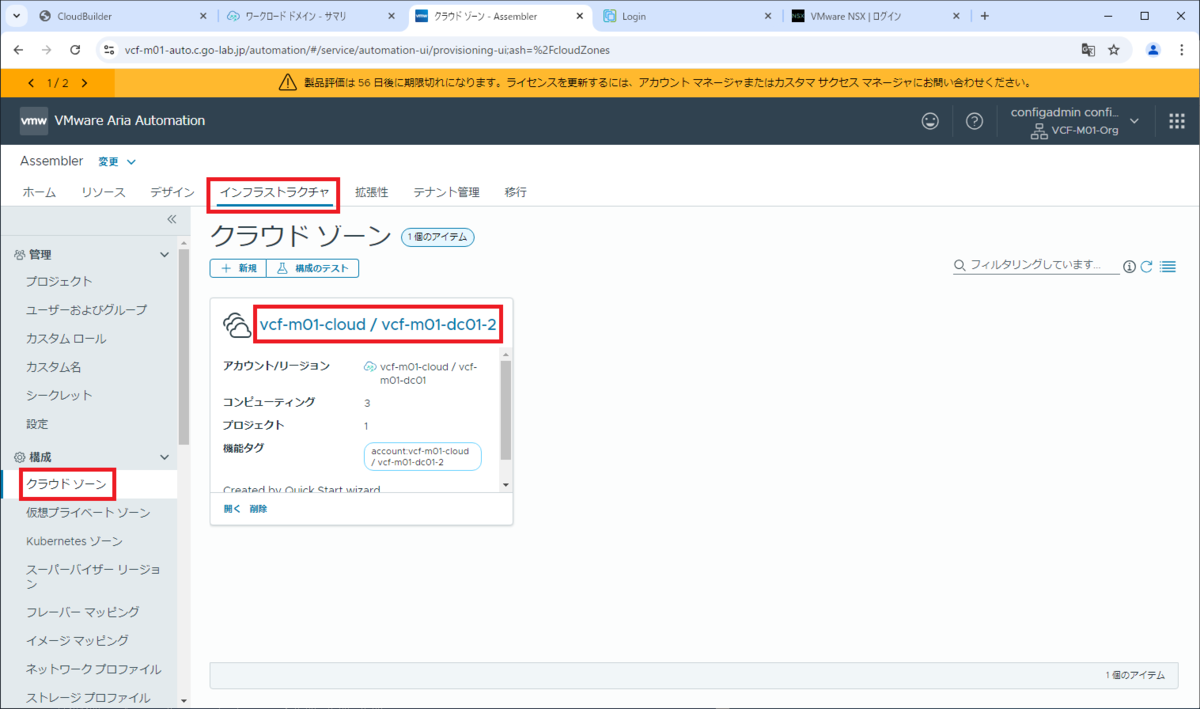Open the リソース tab
The height and width of the screenshot is (709, 1200).
coord(103,192)
